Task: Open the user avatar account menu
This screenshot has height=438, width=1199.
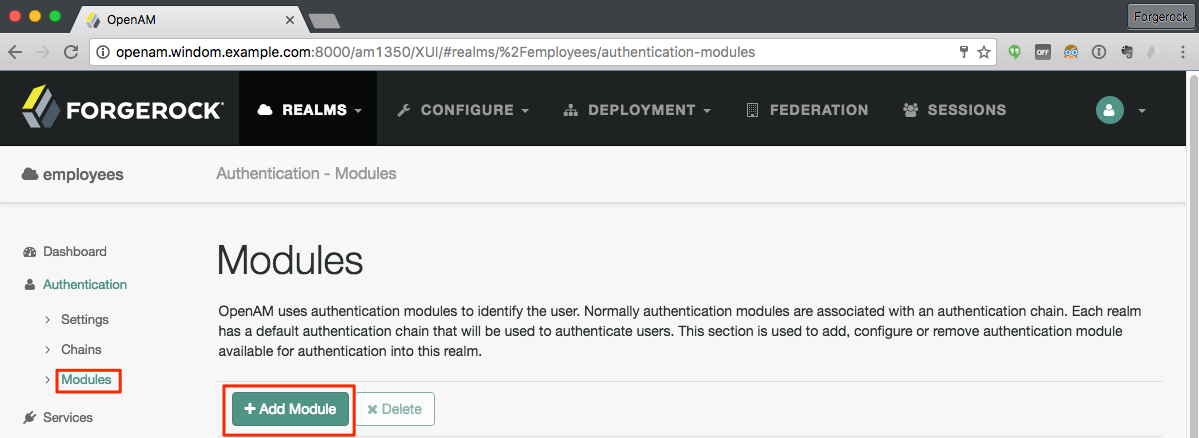Action: (1120, 110)
